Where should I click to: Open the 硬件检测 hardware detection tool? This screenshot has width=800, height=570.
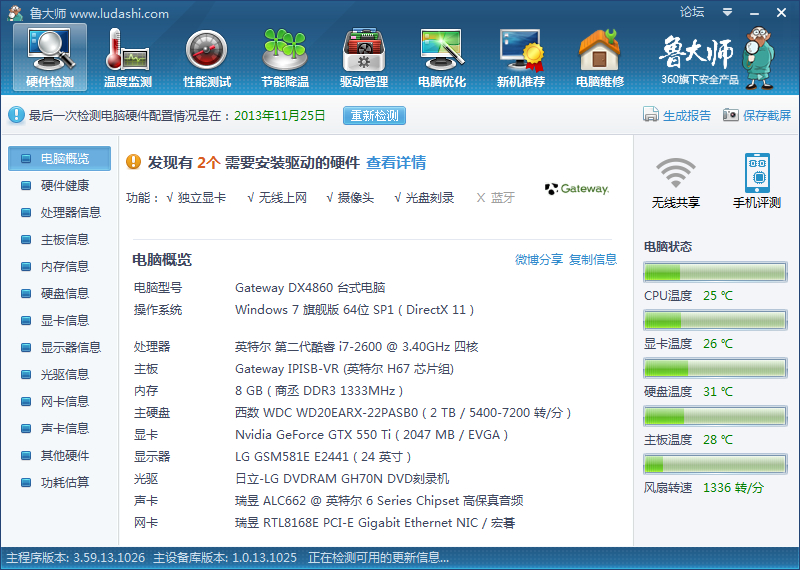click(x=50, y=58)
